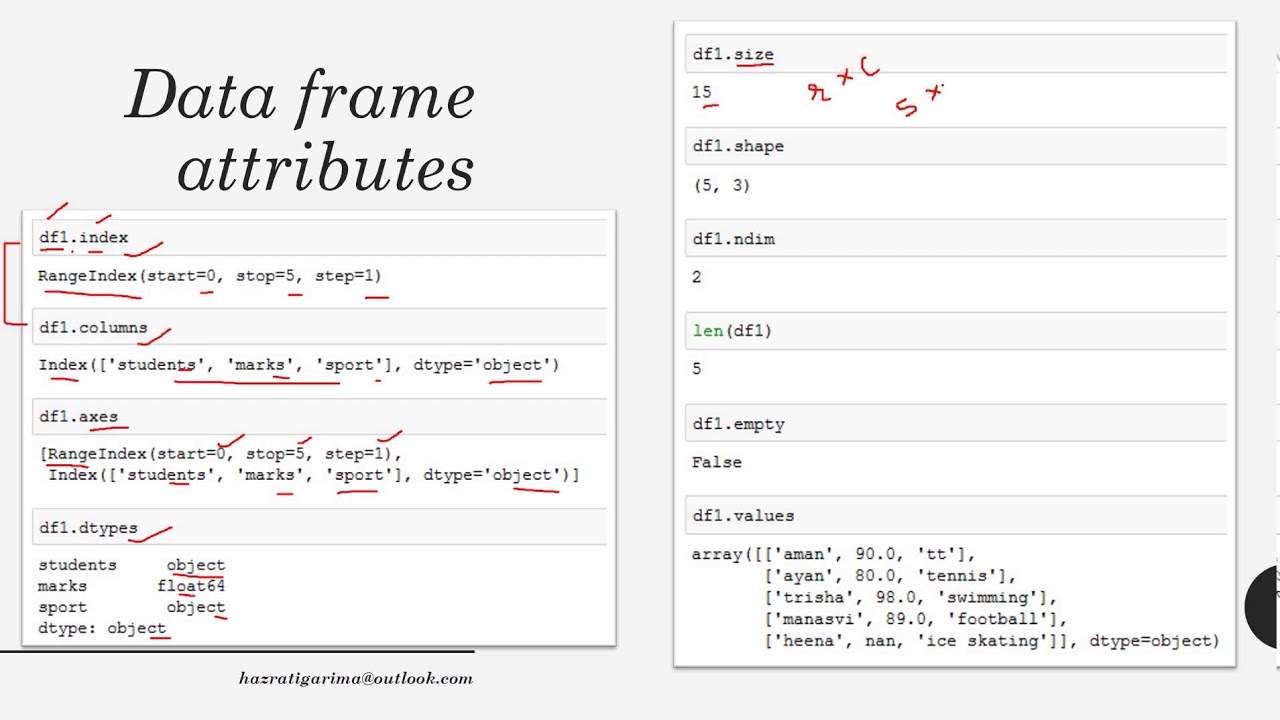1280x720 pixels.
Task: Select the df1.columns input cell
Action: [x=320, y=328]
